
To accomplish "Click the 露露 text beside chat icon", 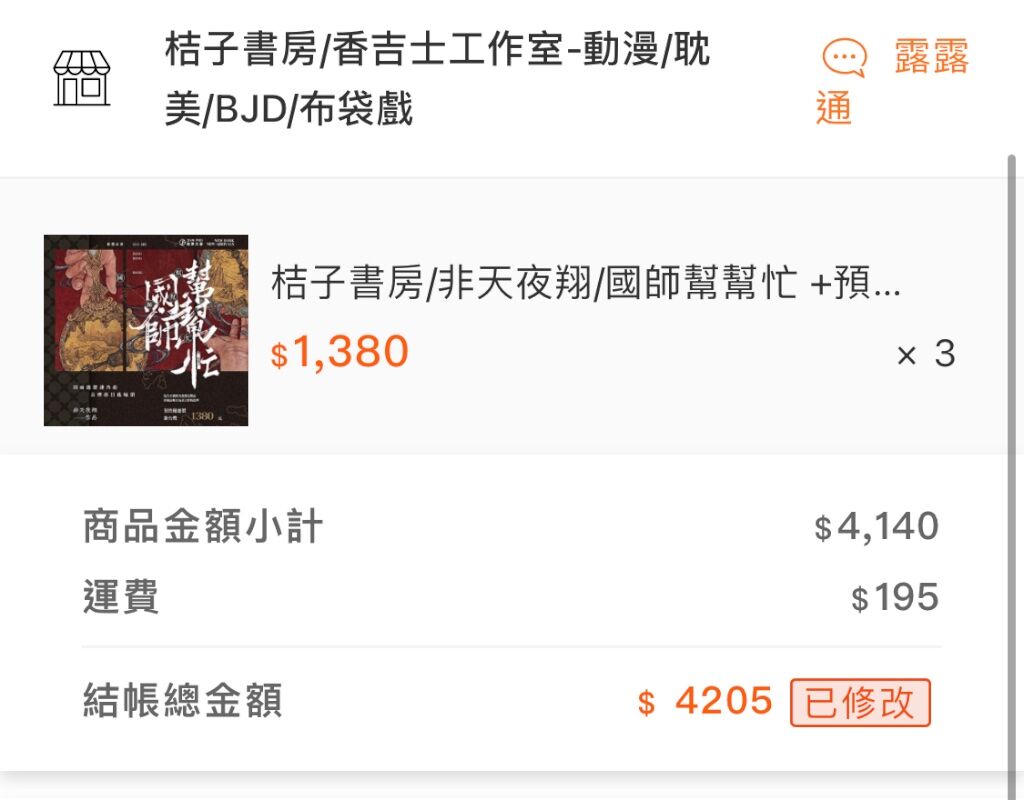I will (931, 56).
